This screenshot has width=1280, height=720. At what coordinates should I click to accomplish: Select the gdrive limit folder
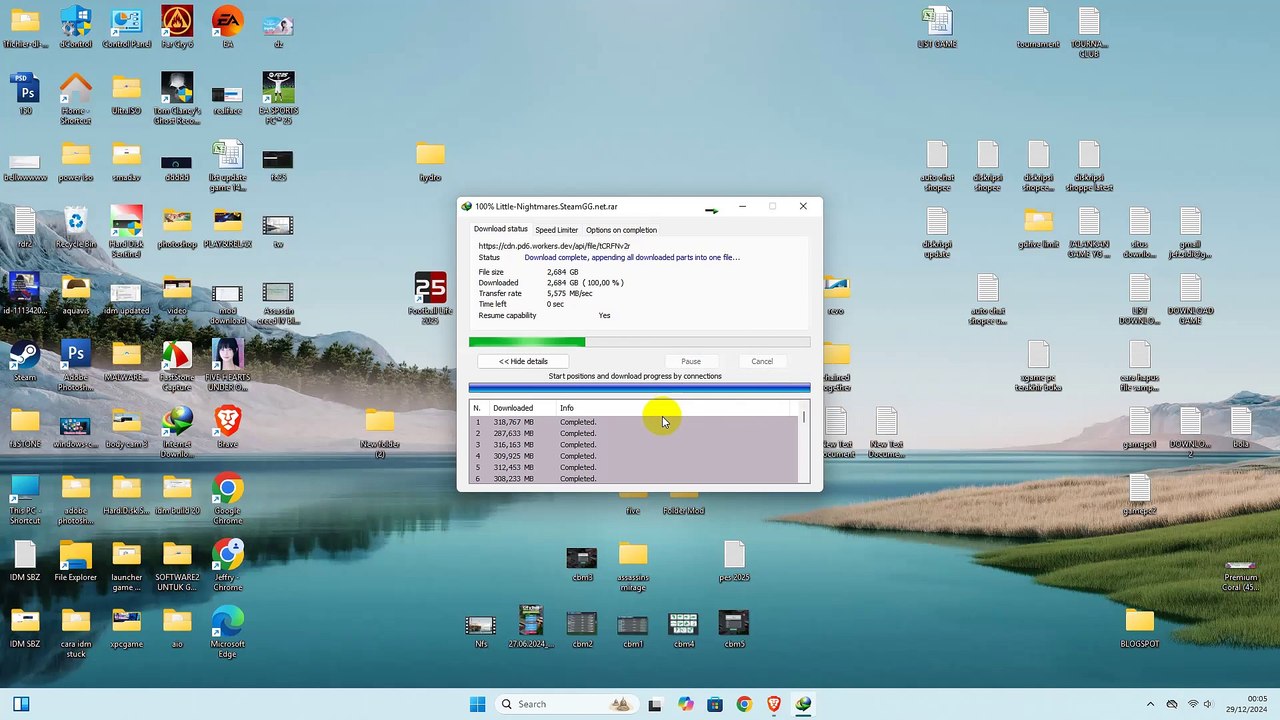pyautogui.click(x=1038, y=228)
